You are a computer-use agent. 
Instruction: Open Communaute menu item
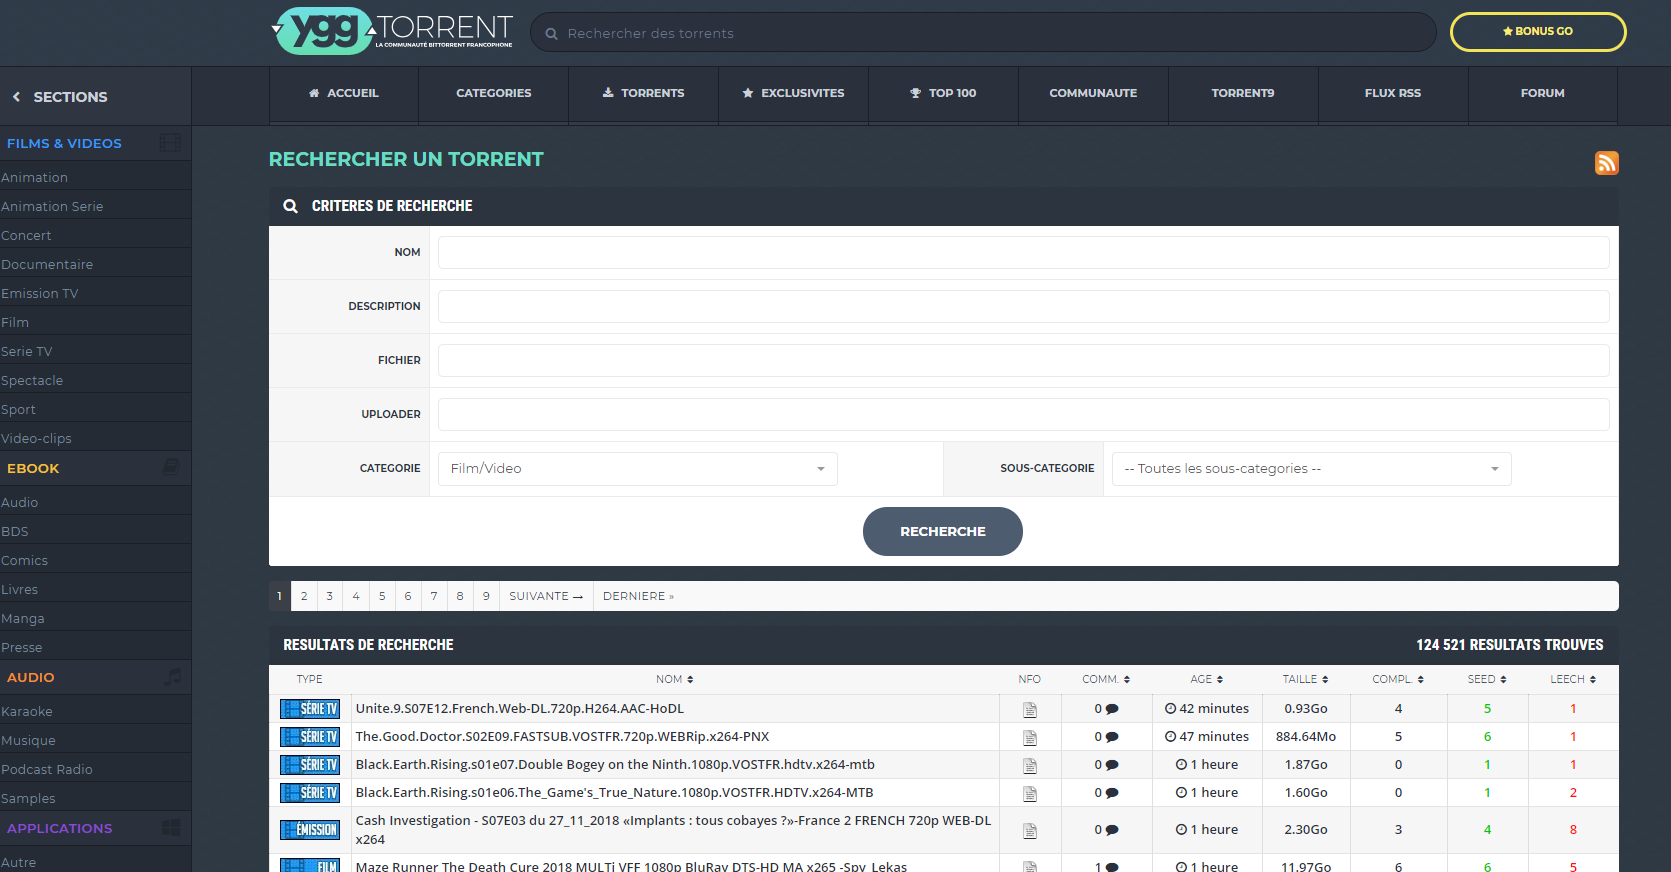pos(1093,94)
